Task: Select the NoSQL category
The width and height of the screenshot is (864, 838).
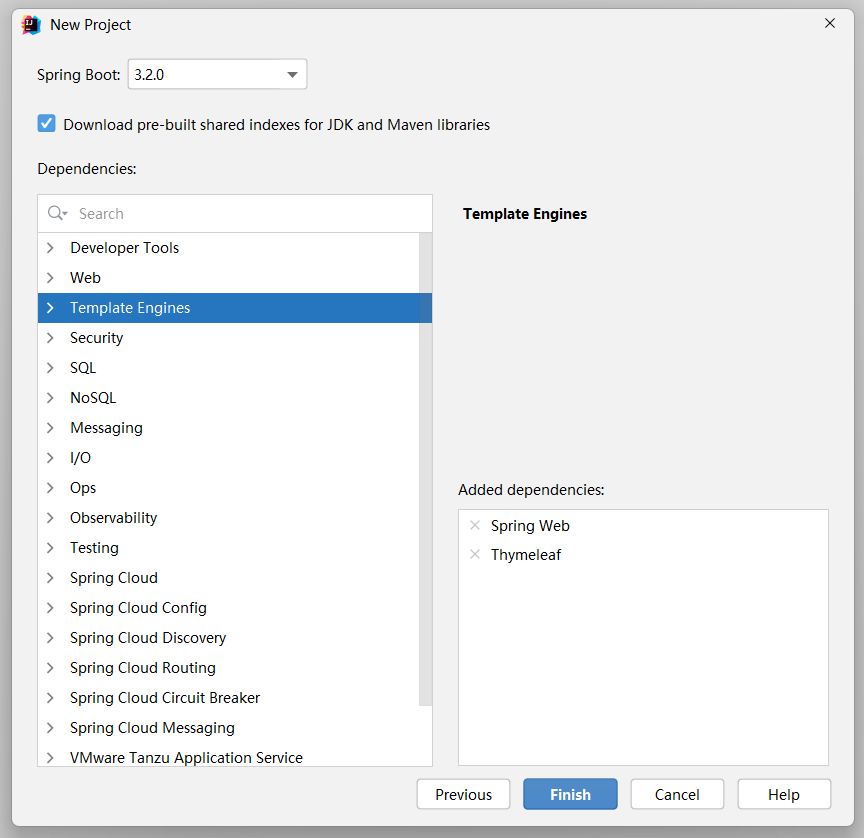Action: click(93, 398)
